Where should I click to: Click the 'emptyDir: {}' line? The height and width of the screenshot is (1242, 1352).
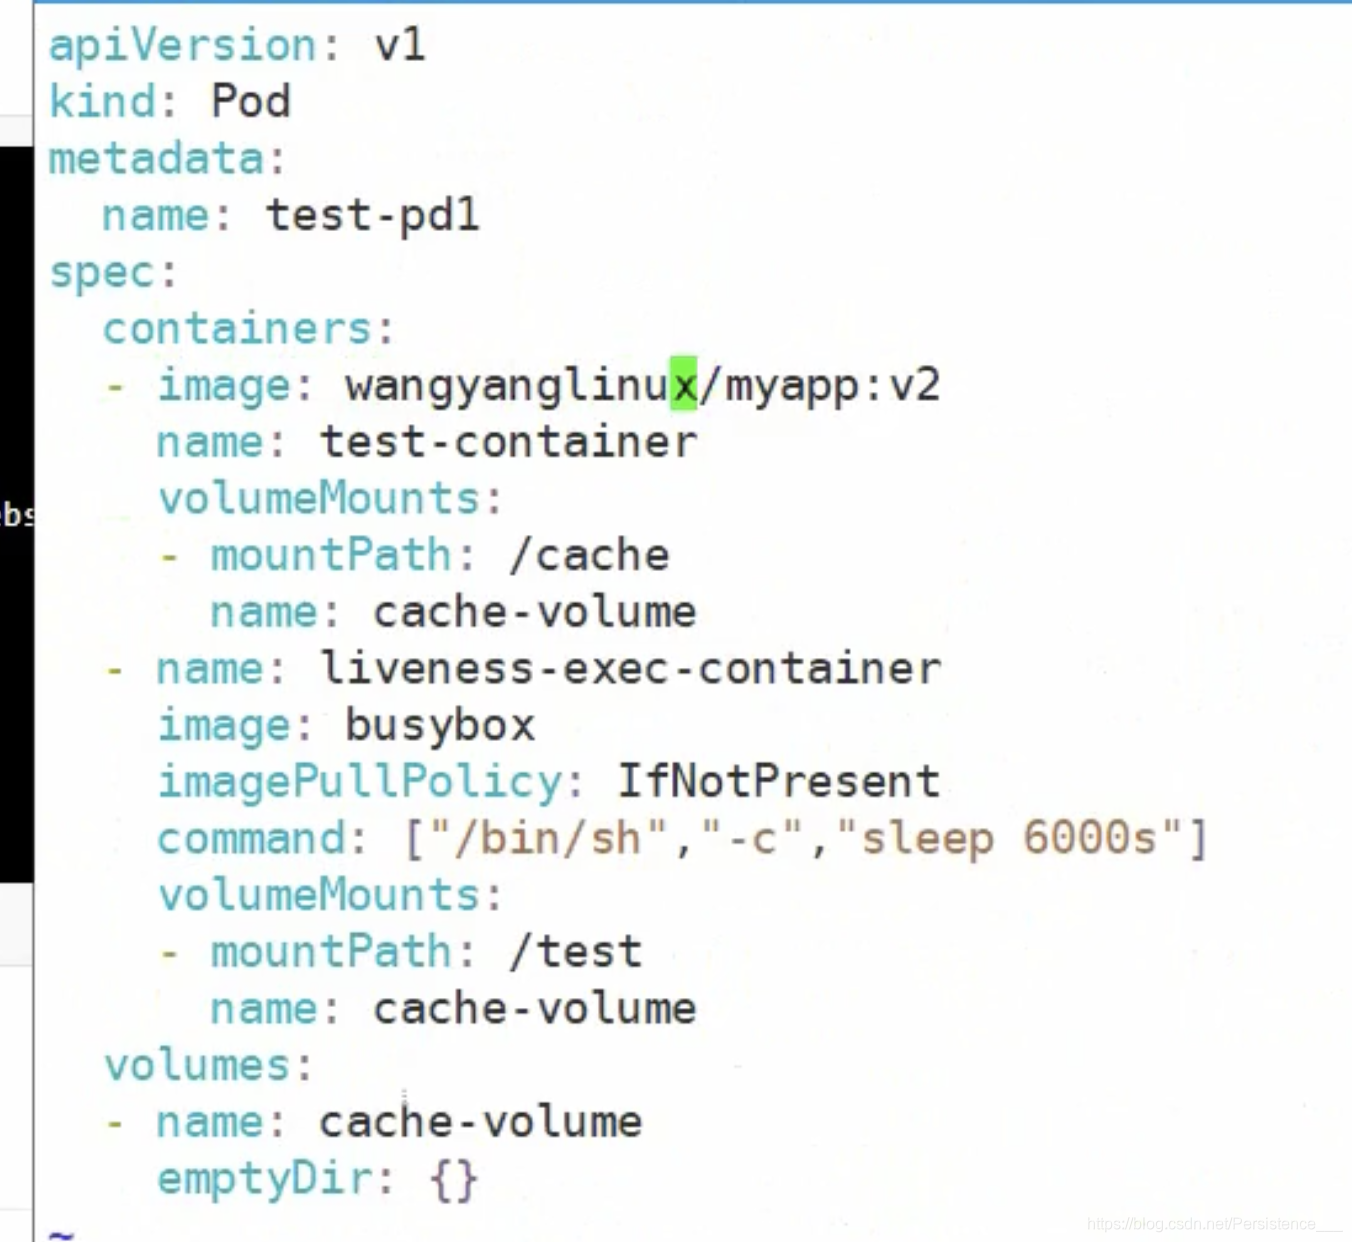(x=318, y=1178)
